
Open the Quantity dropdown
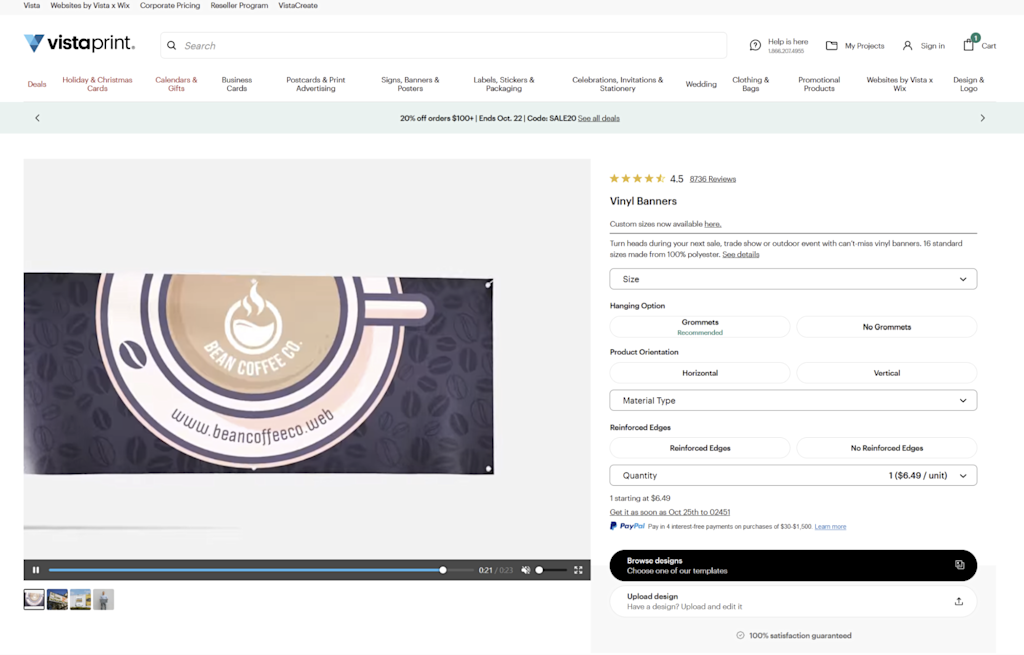coord(793,475)
